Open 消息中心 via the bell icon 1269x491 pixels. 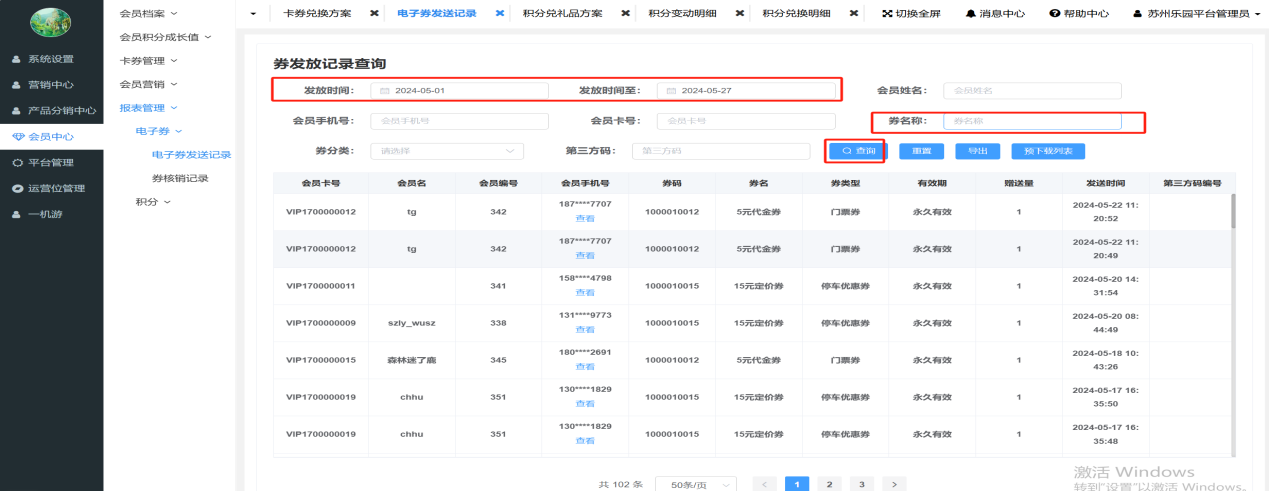tap(970, 14)
